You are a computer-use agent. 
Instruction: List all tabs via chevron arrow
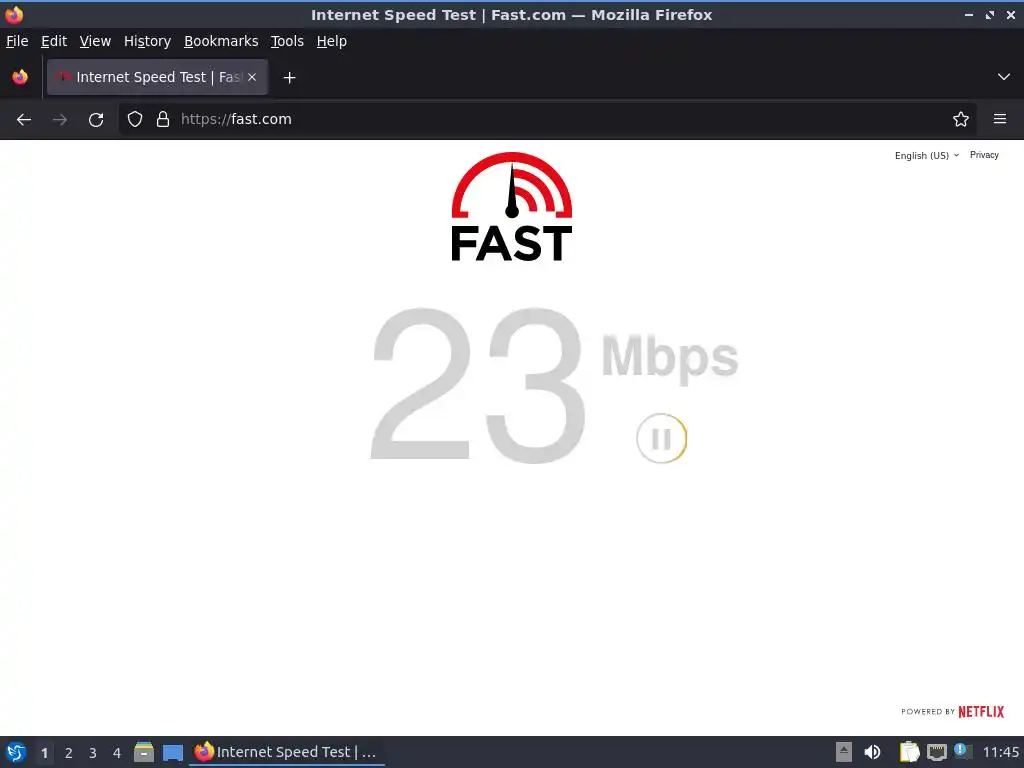click(x=1004, y=77)
